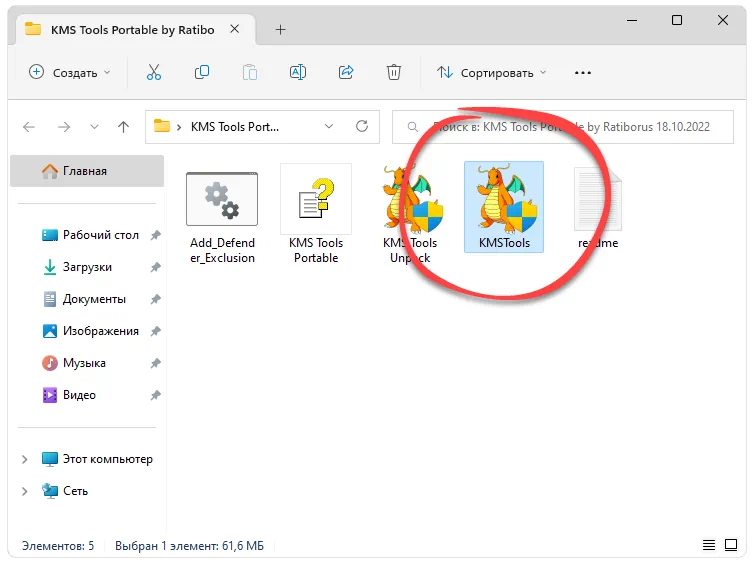Switch to large icons view
Screen dimensions: 752x565
click(x=731, y=545)
